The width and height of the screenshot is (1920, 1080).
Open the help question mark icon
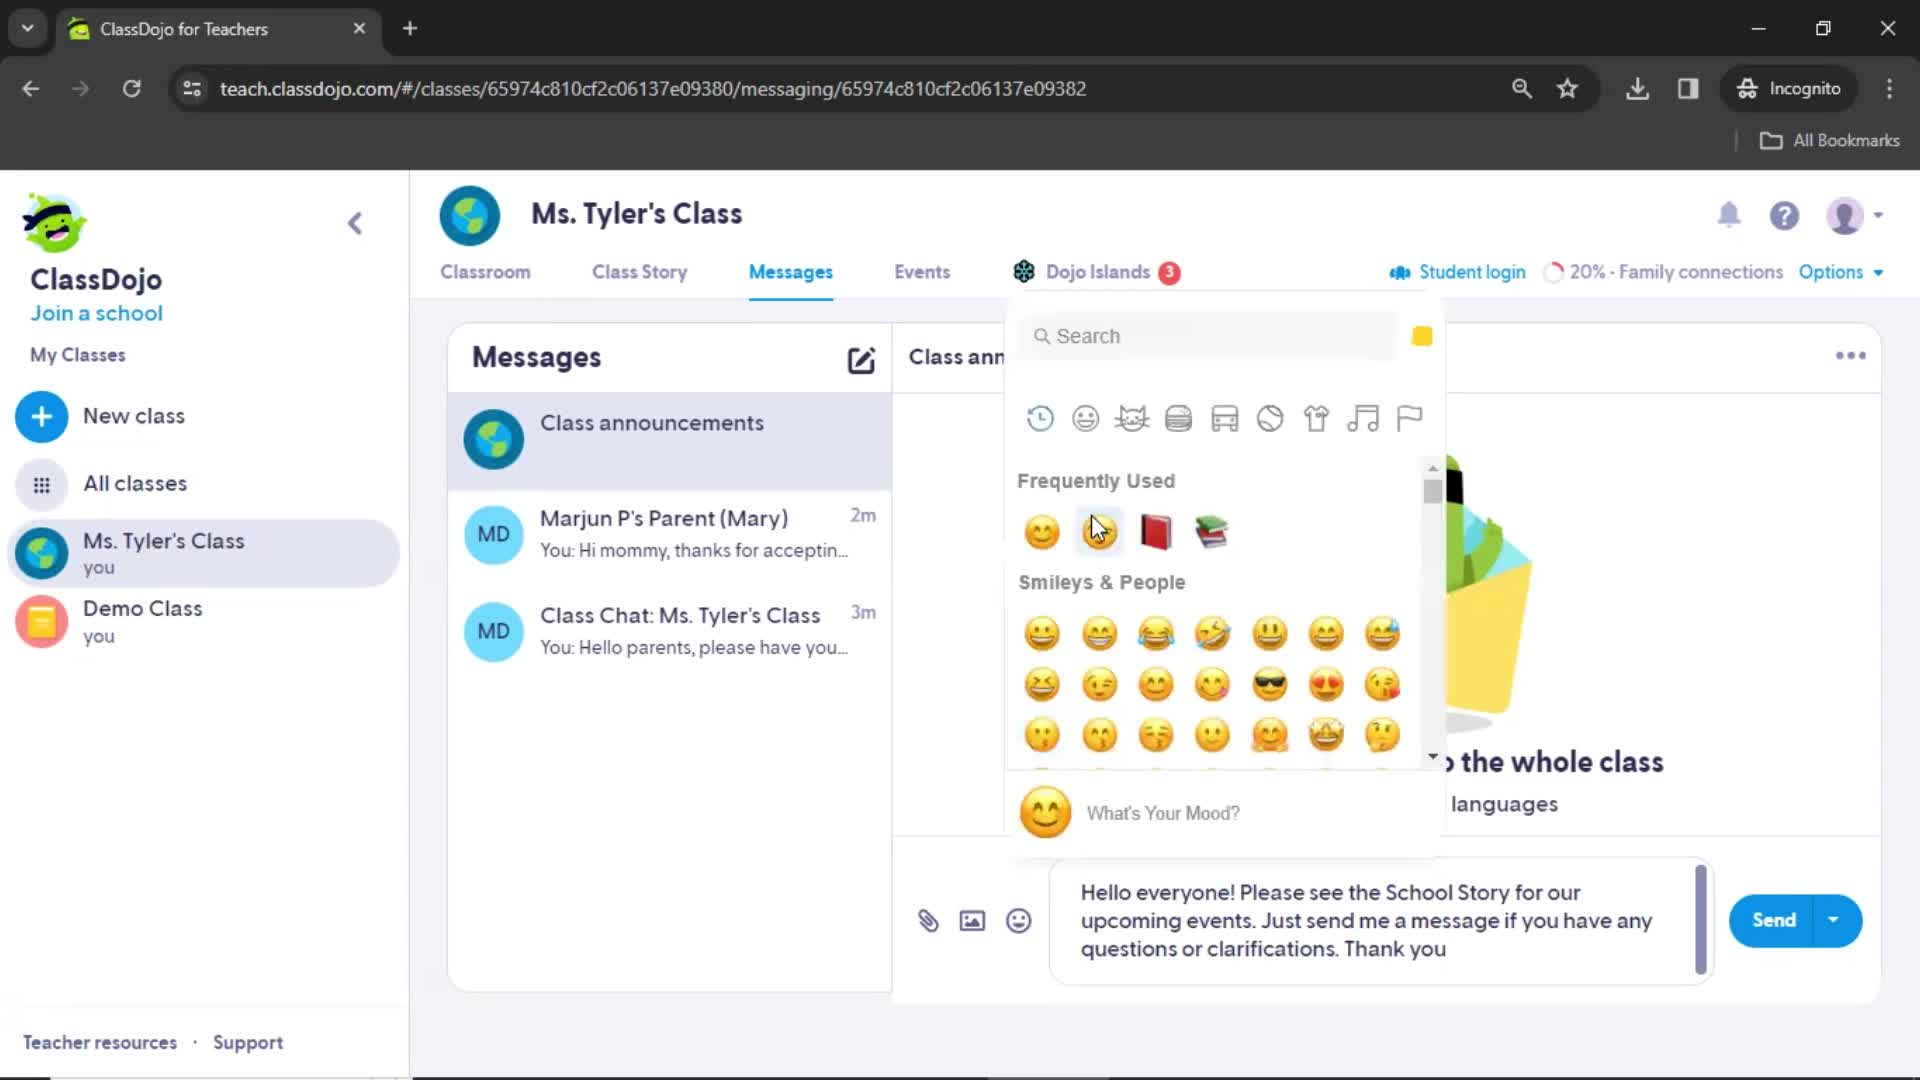pos(1784,215)
